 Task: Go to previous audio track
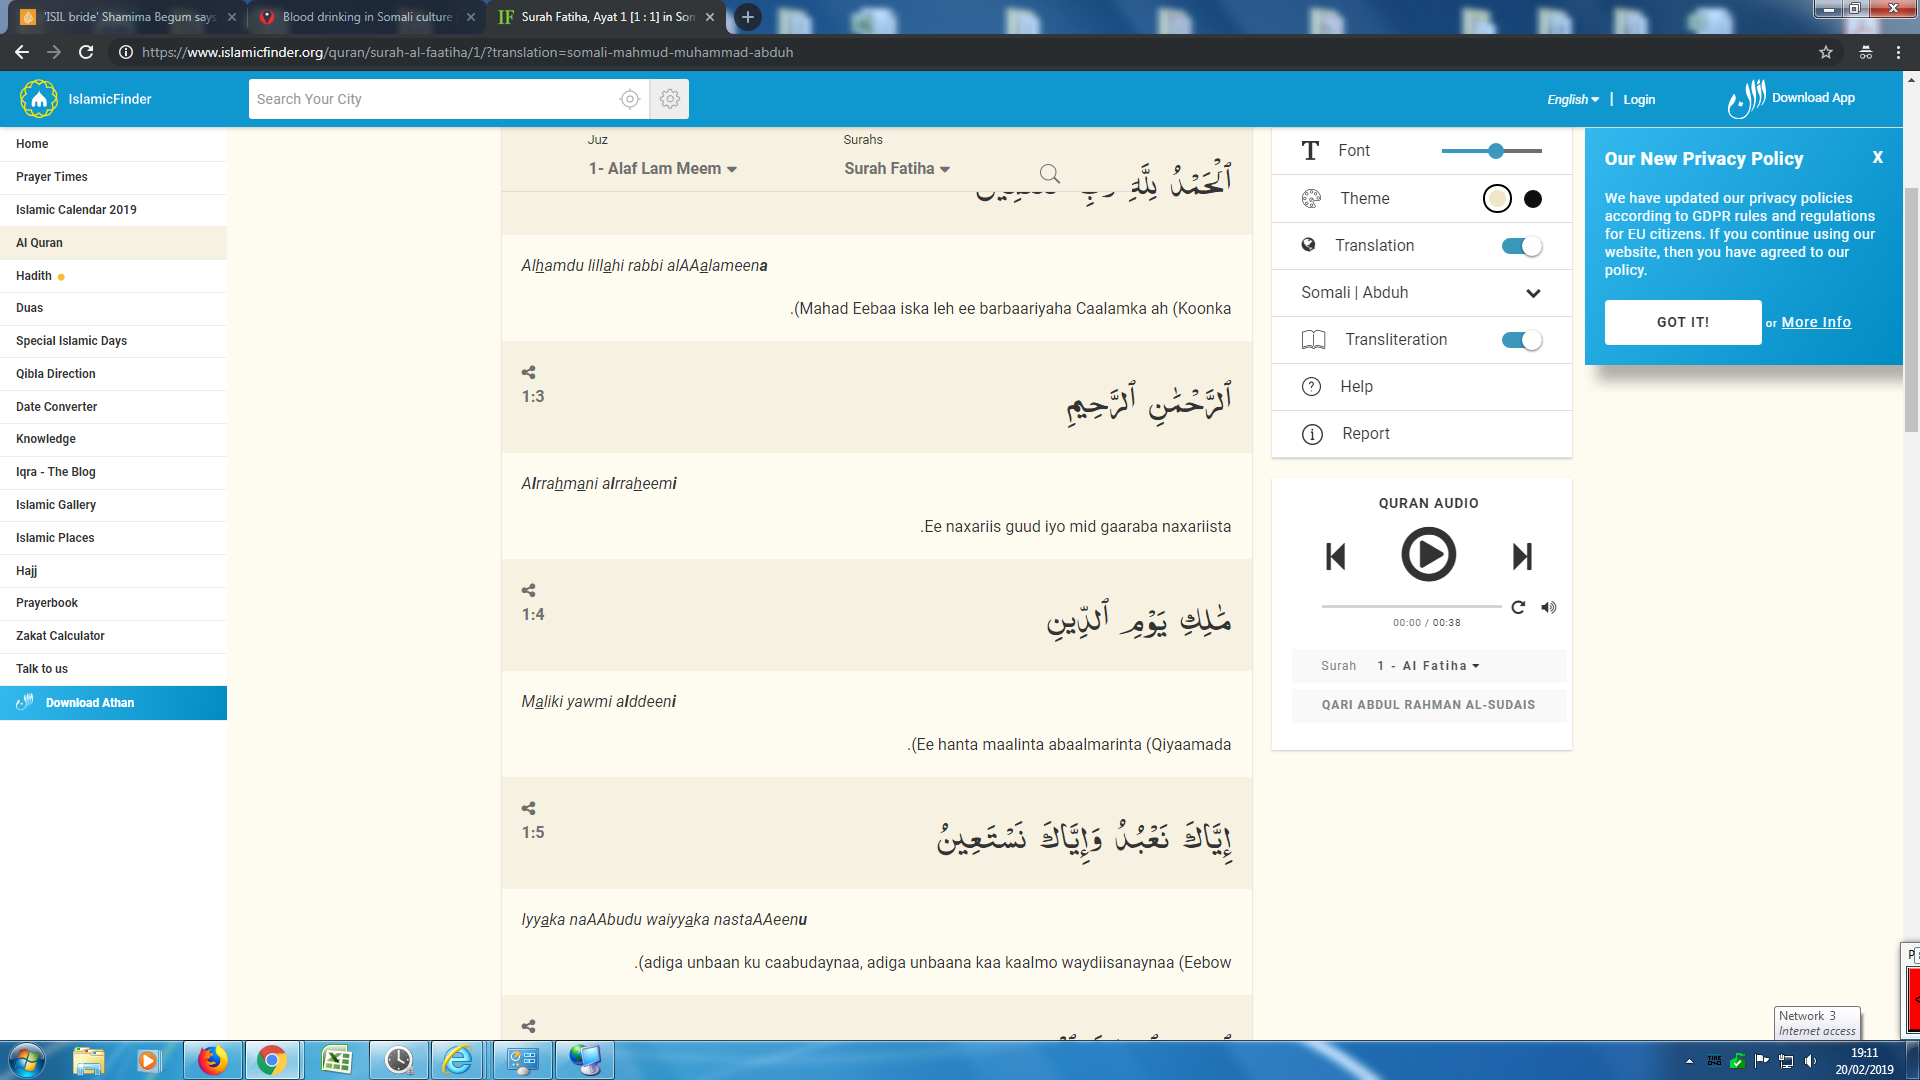click(1335, 556)
